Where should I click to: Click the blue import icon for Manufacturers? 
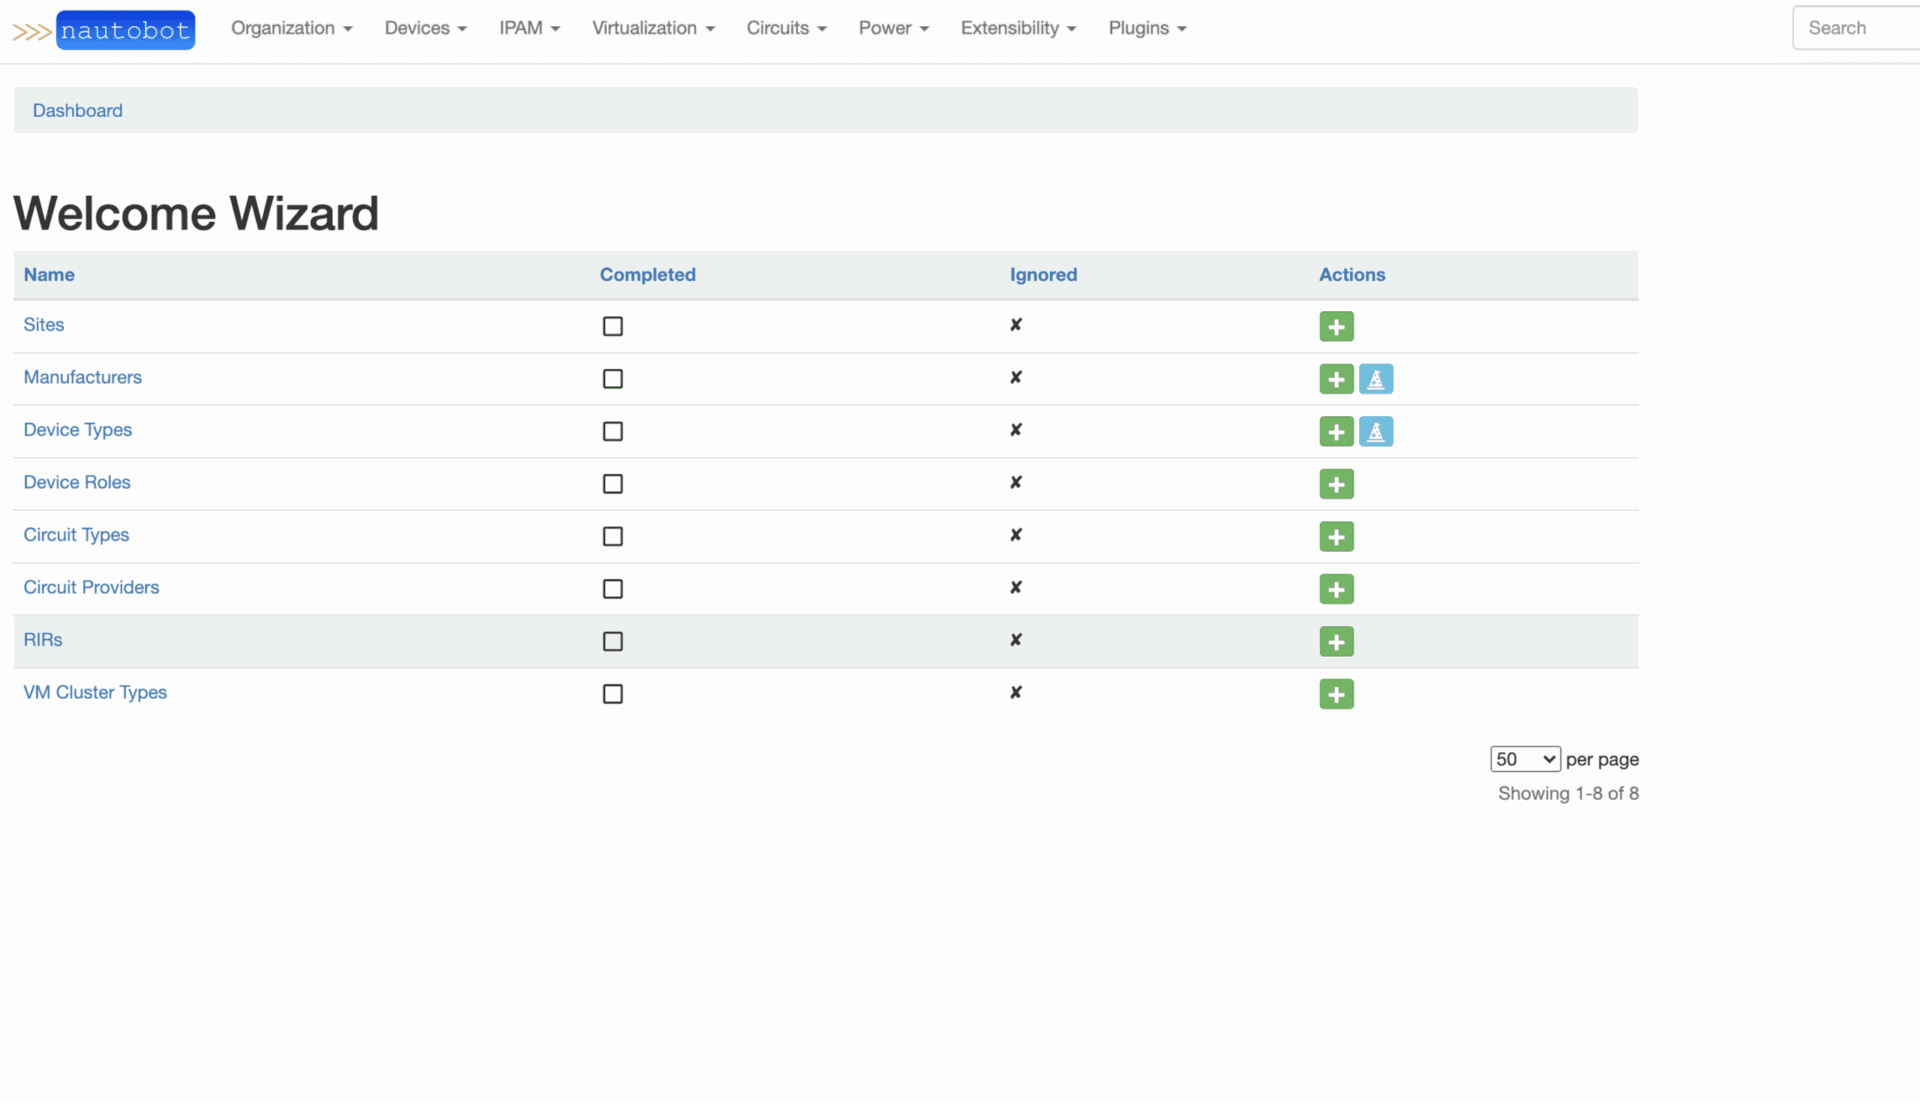(x=1376, y=379)
